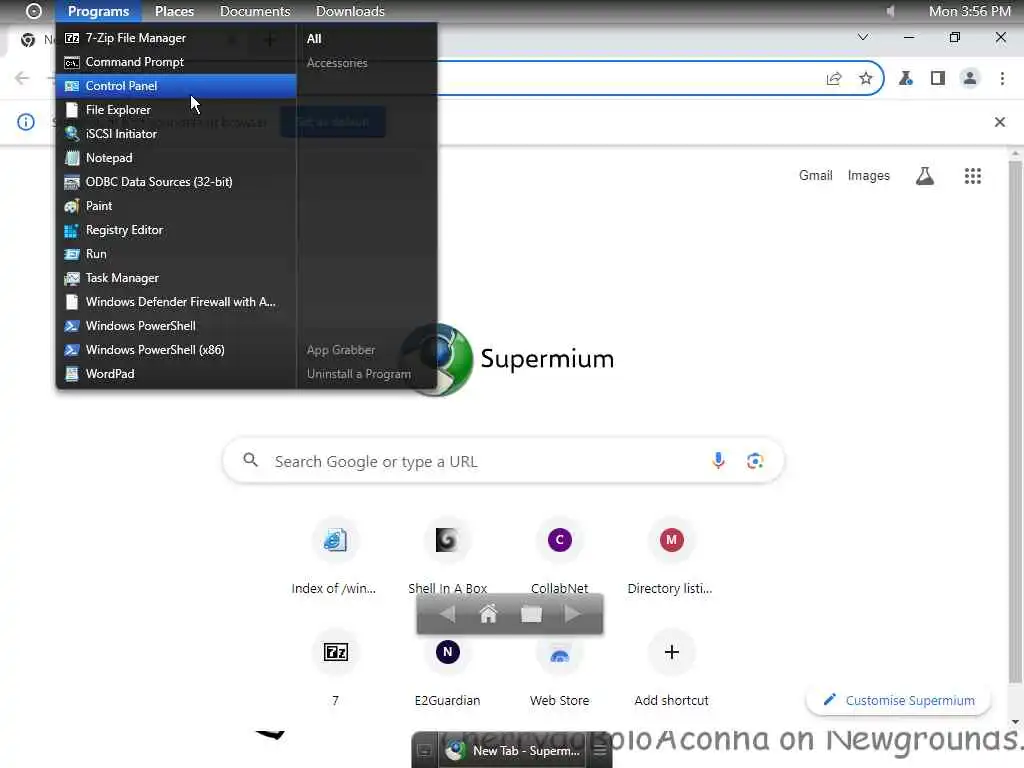Open the profile avatar menu
The width and height of the screenshot is (1024, 768).
970,78
